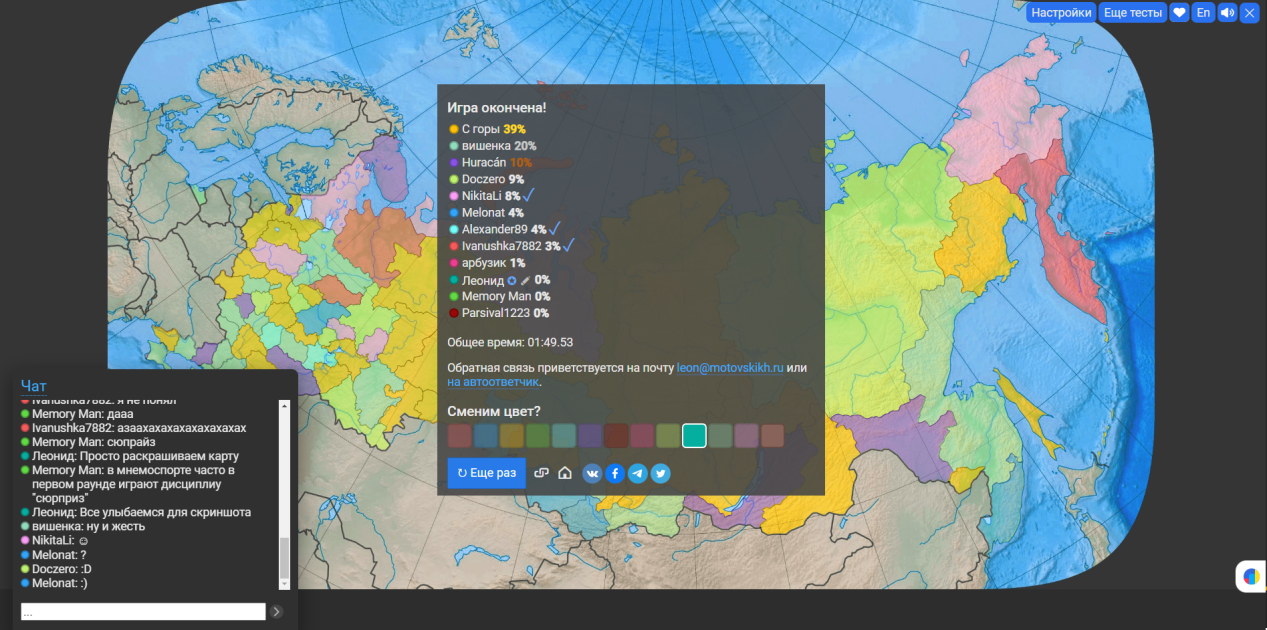Pick the red first color swatch
This screenshot has width=1267, height=630.
(460, 435)
